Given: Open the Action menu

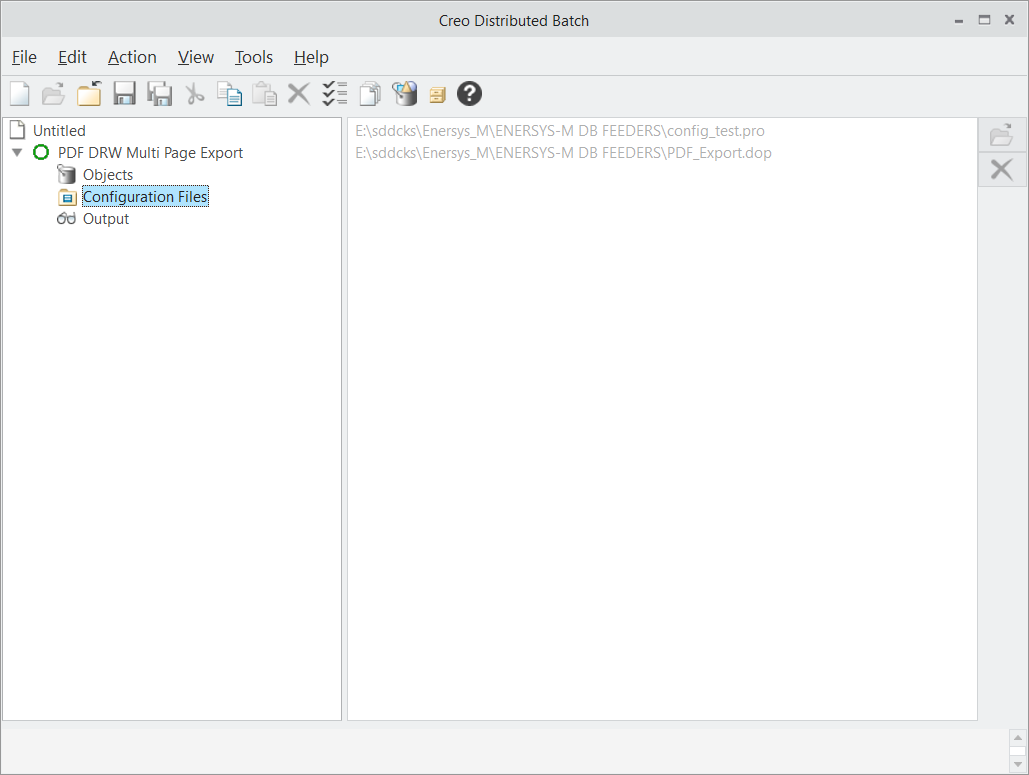Looking at the screenshot, I should click(x=131, y=57).
